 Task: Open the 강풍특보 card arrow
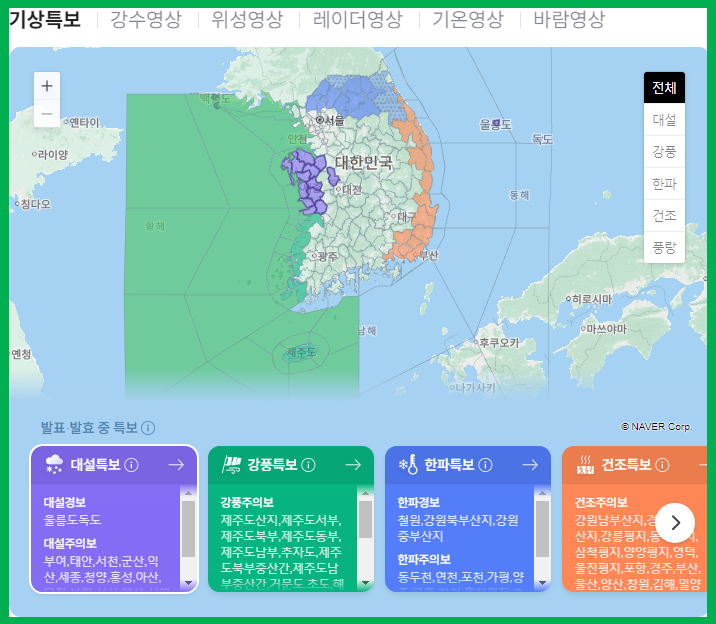point(353,465)
